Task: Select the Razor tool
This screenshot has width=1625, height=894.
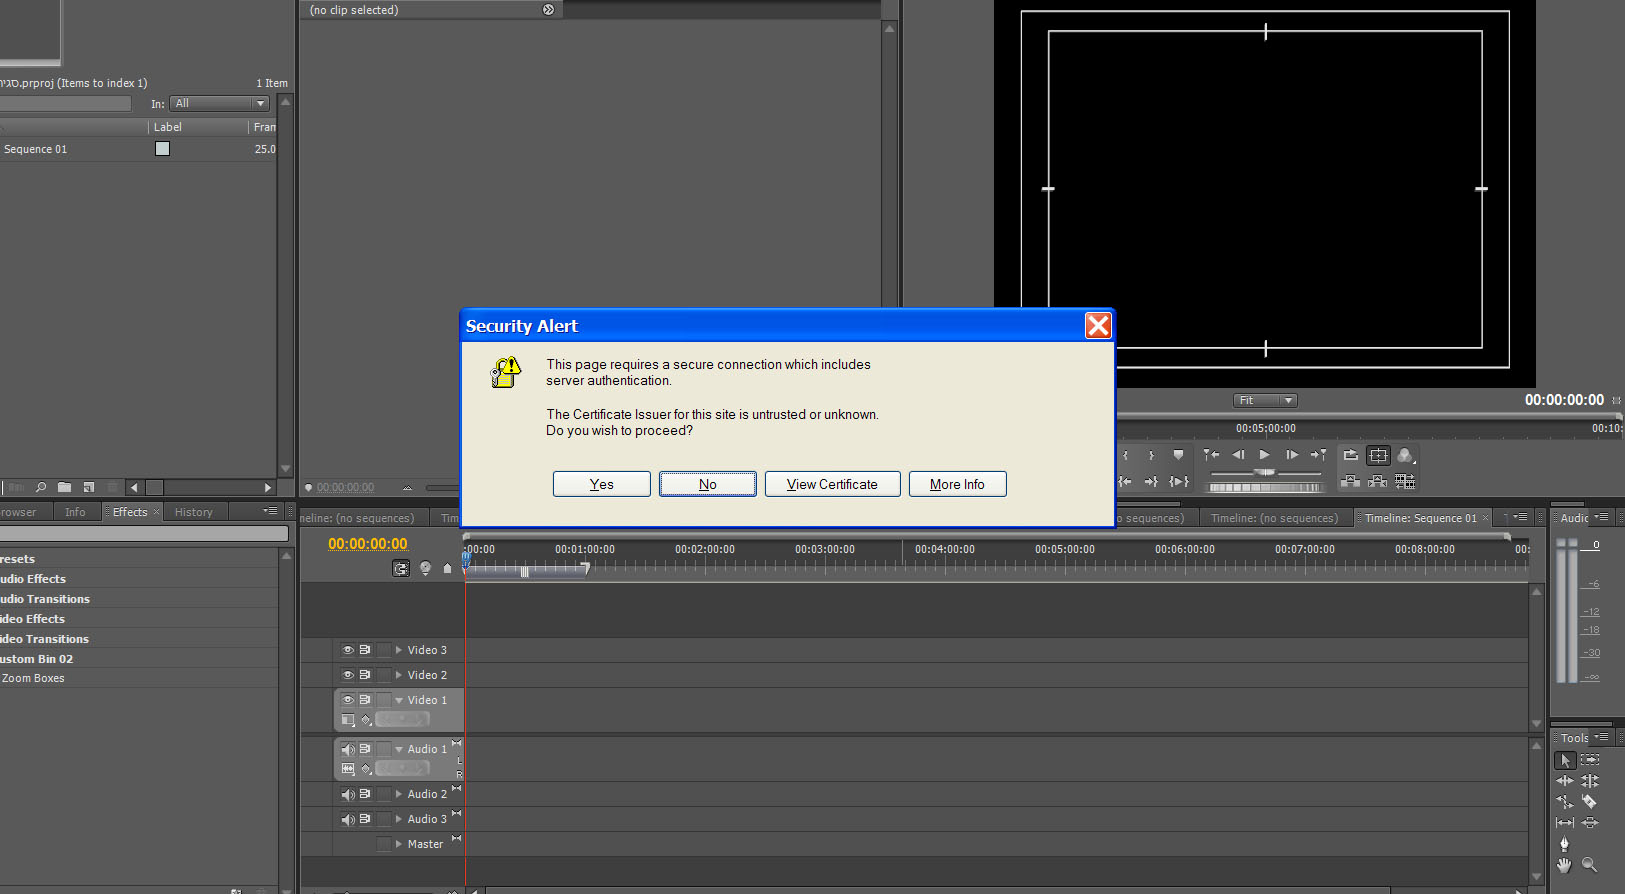Action: (x=1589, y=802)
